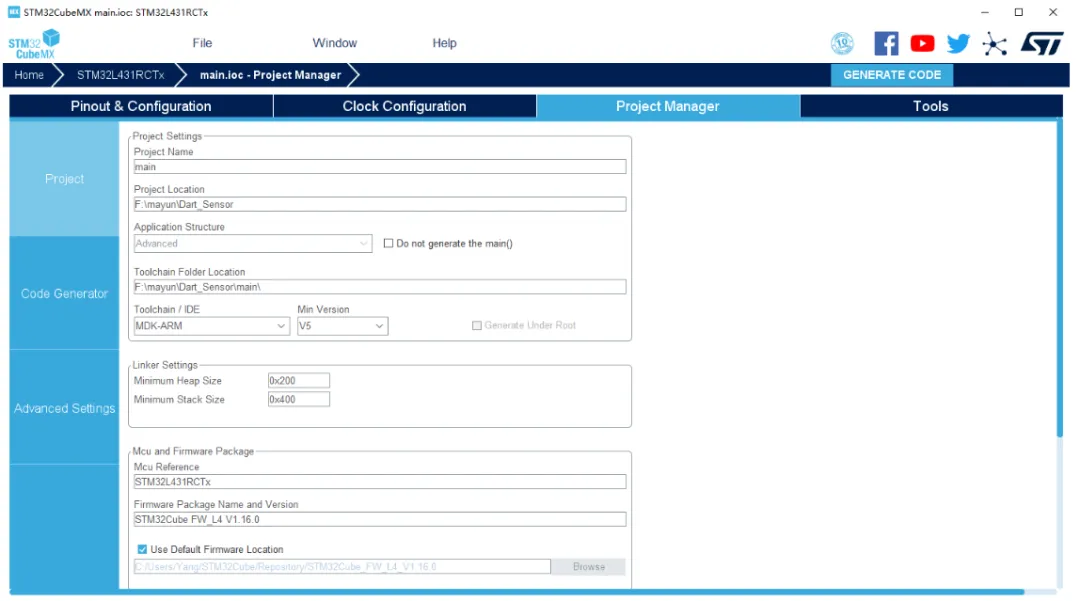
Task: Click main.ioc - Project Manager breadcrumb
Action: [x=270, y=75]
